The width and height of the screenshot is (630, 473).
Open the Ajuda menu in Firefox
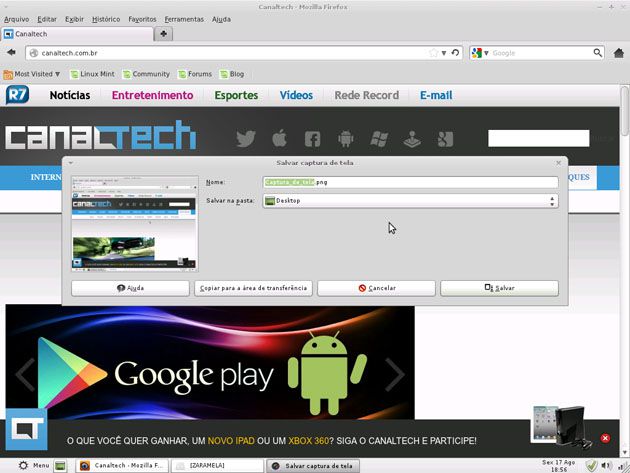(x=221, y=19)
